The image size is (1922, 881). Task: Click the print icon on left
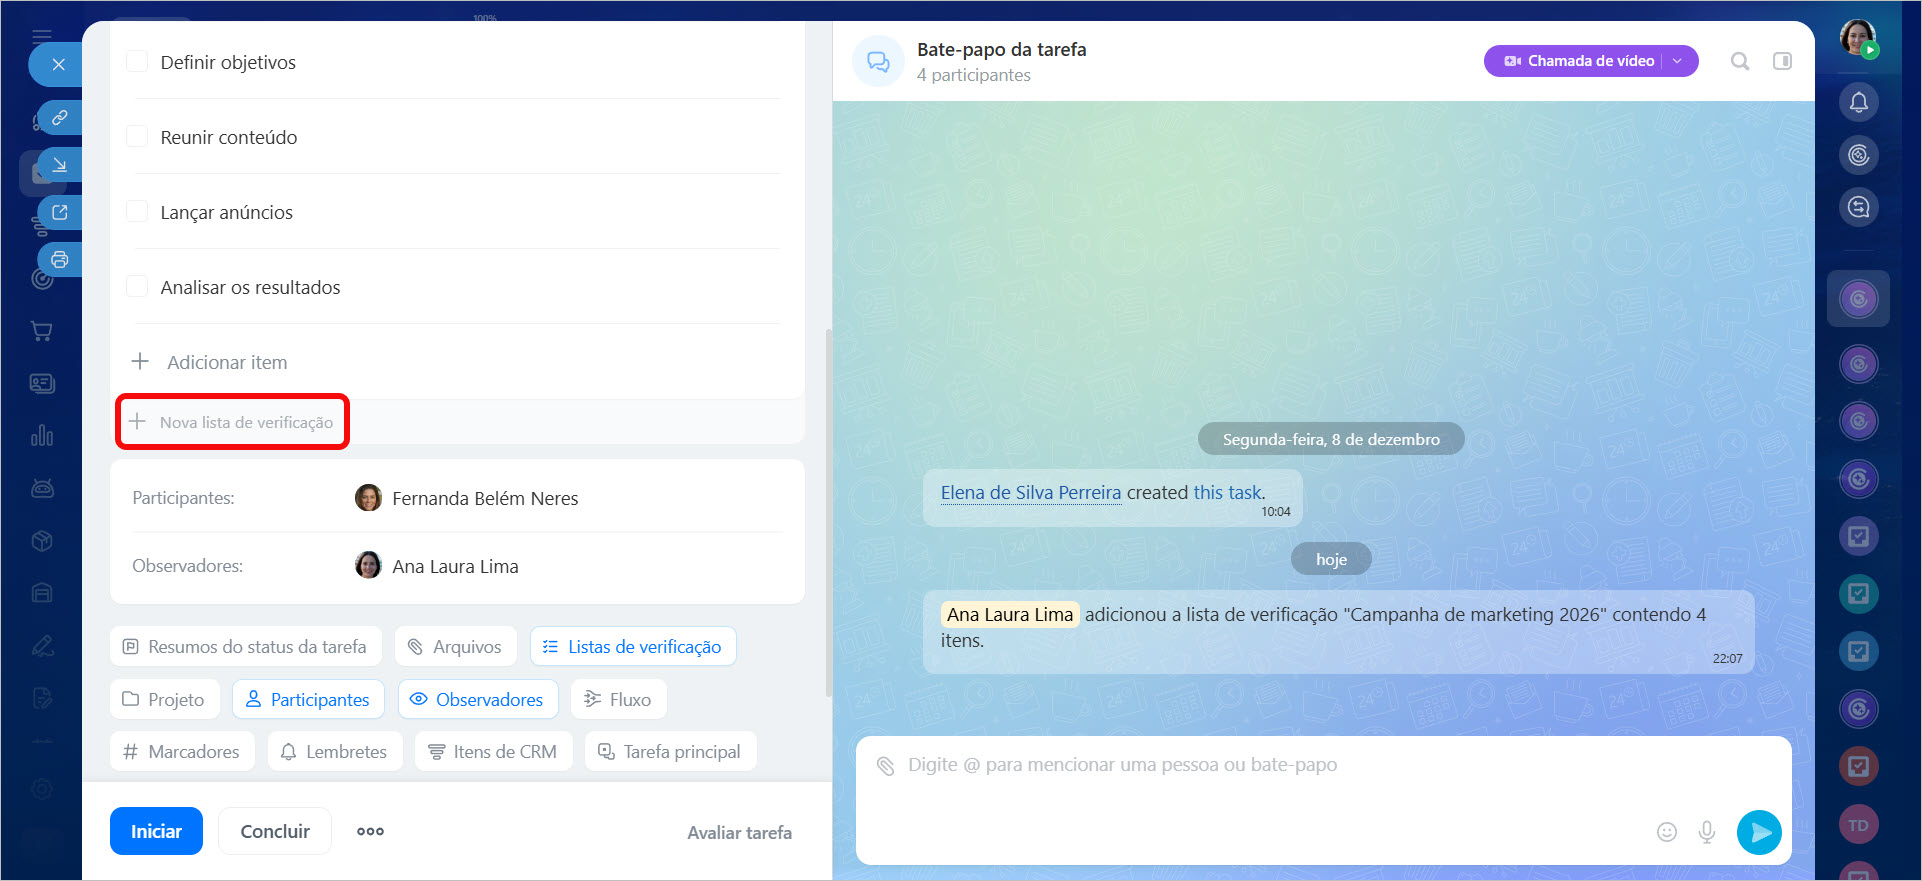[60, 260]
